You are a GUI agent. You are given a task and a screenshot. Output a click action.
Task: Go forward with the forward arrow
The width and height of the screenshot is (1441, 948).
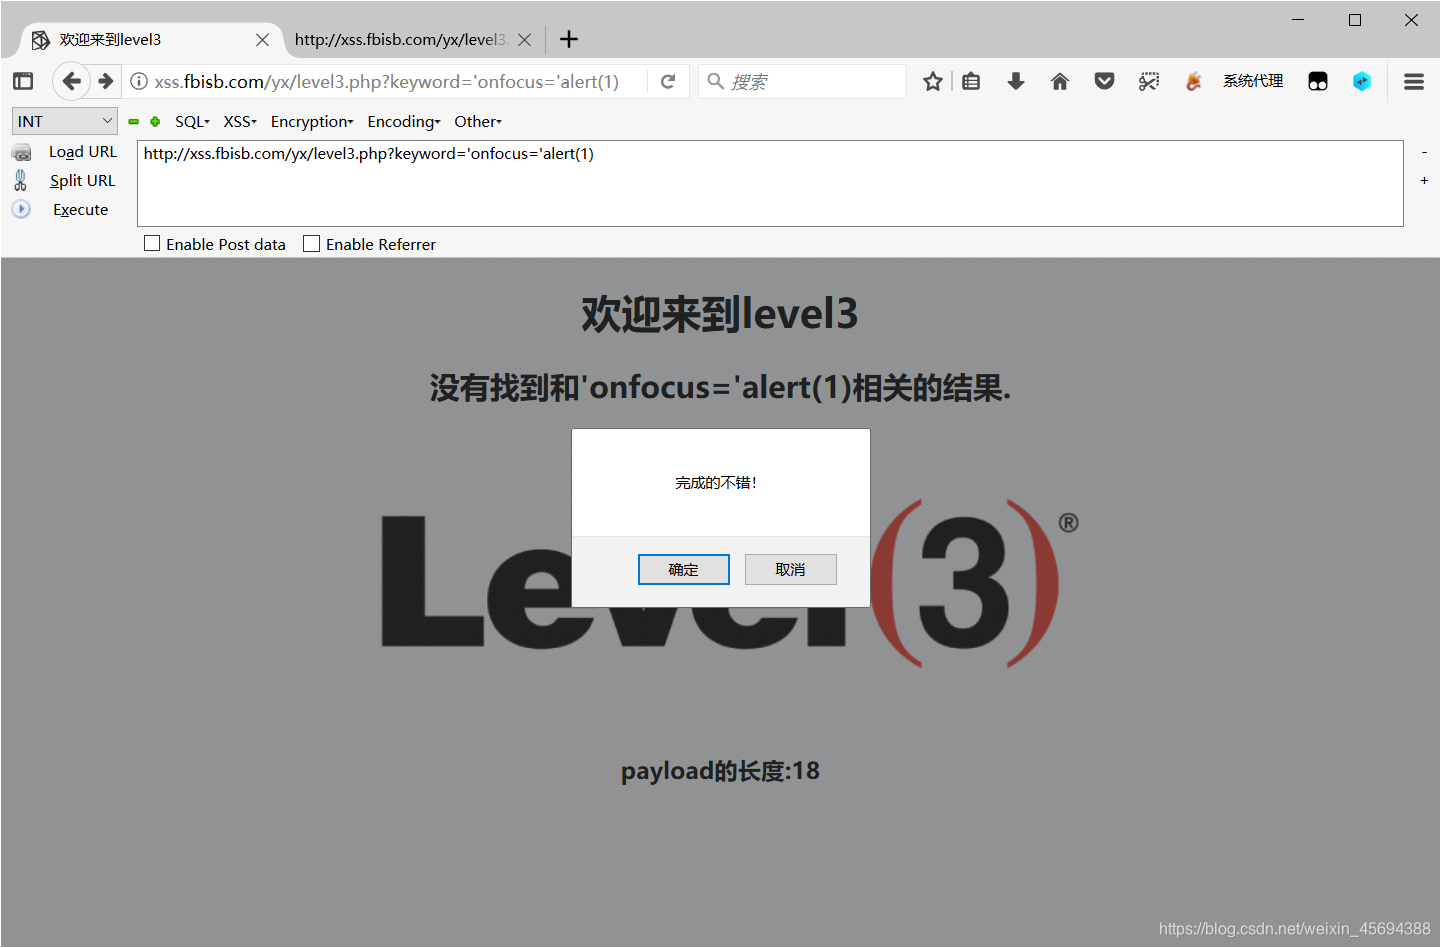[x=106, y=81]
